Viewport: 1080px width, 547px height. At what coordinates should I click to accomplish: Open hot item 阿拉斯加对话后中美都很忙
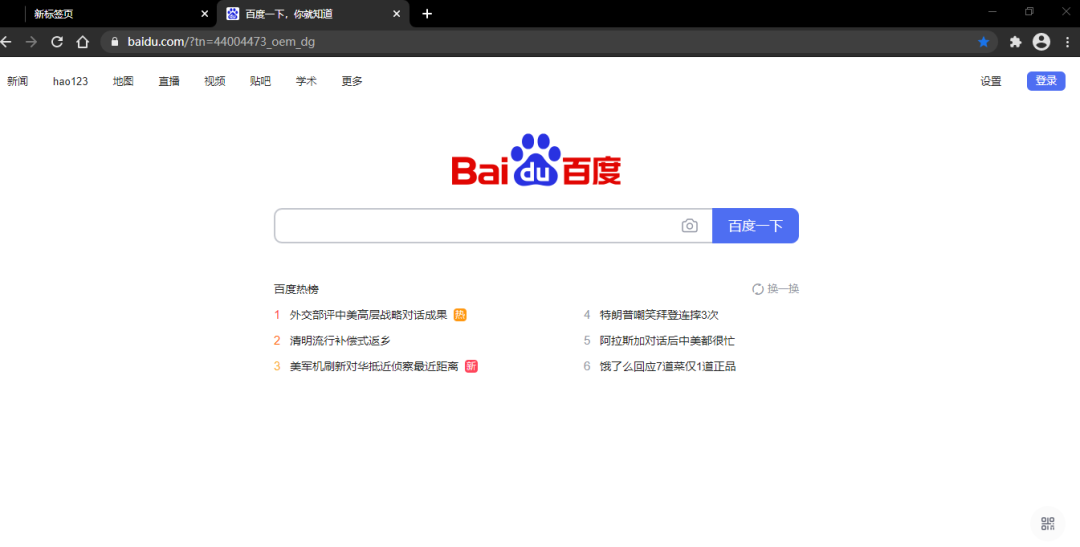pyautogui.click(x=667, y=340)
